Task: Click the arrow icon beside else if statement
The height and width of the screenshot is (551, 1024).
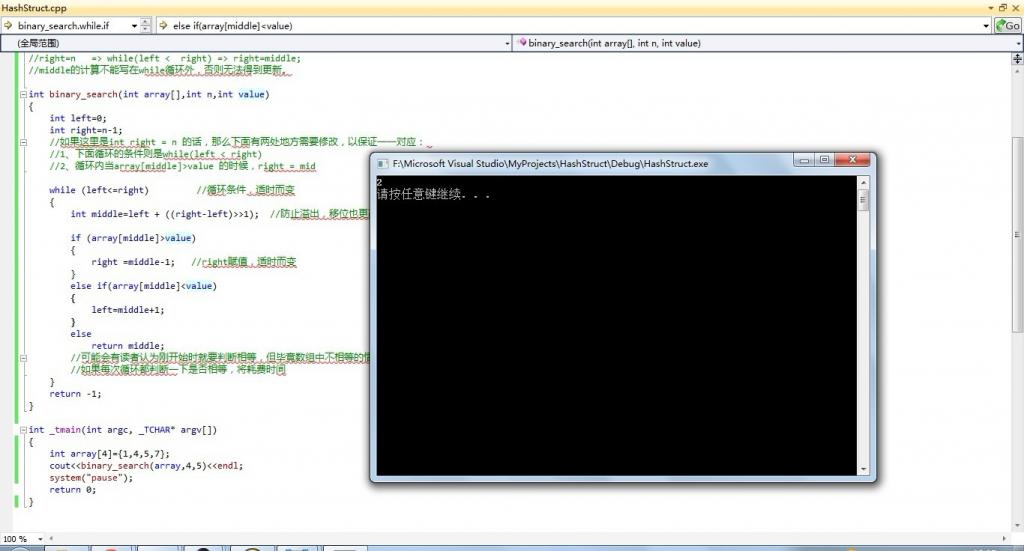Action: pos(165,25)
